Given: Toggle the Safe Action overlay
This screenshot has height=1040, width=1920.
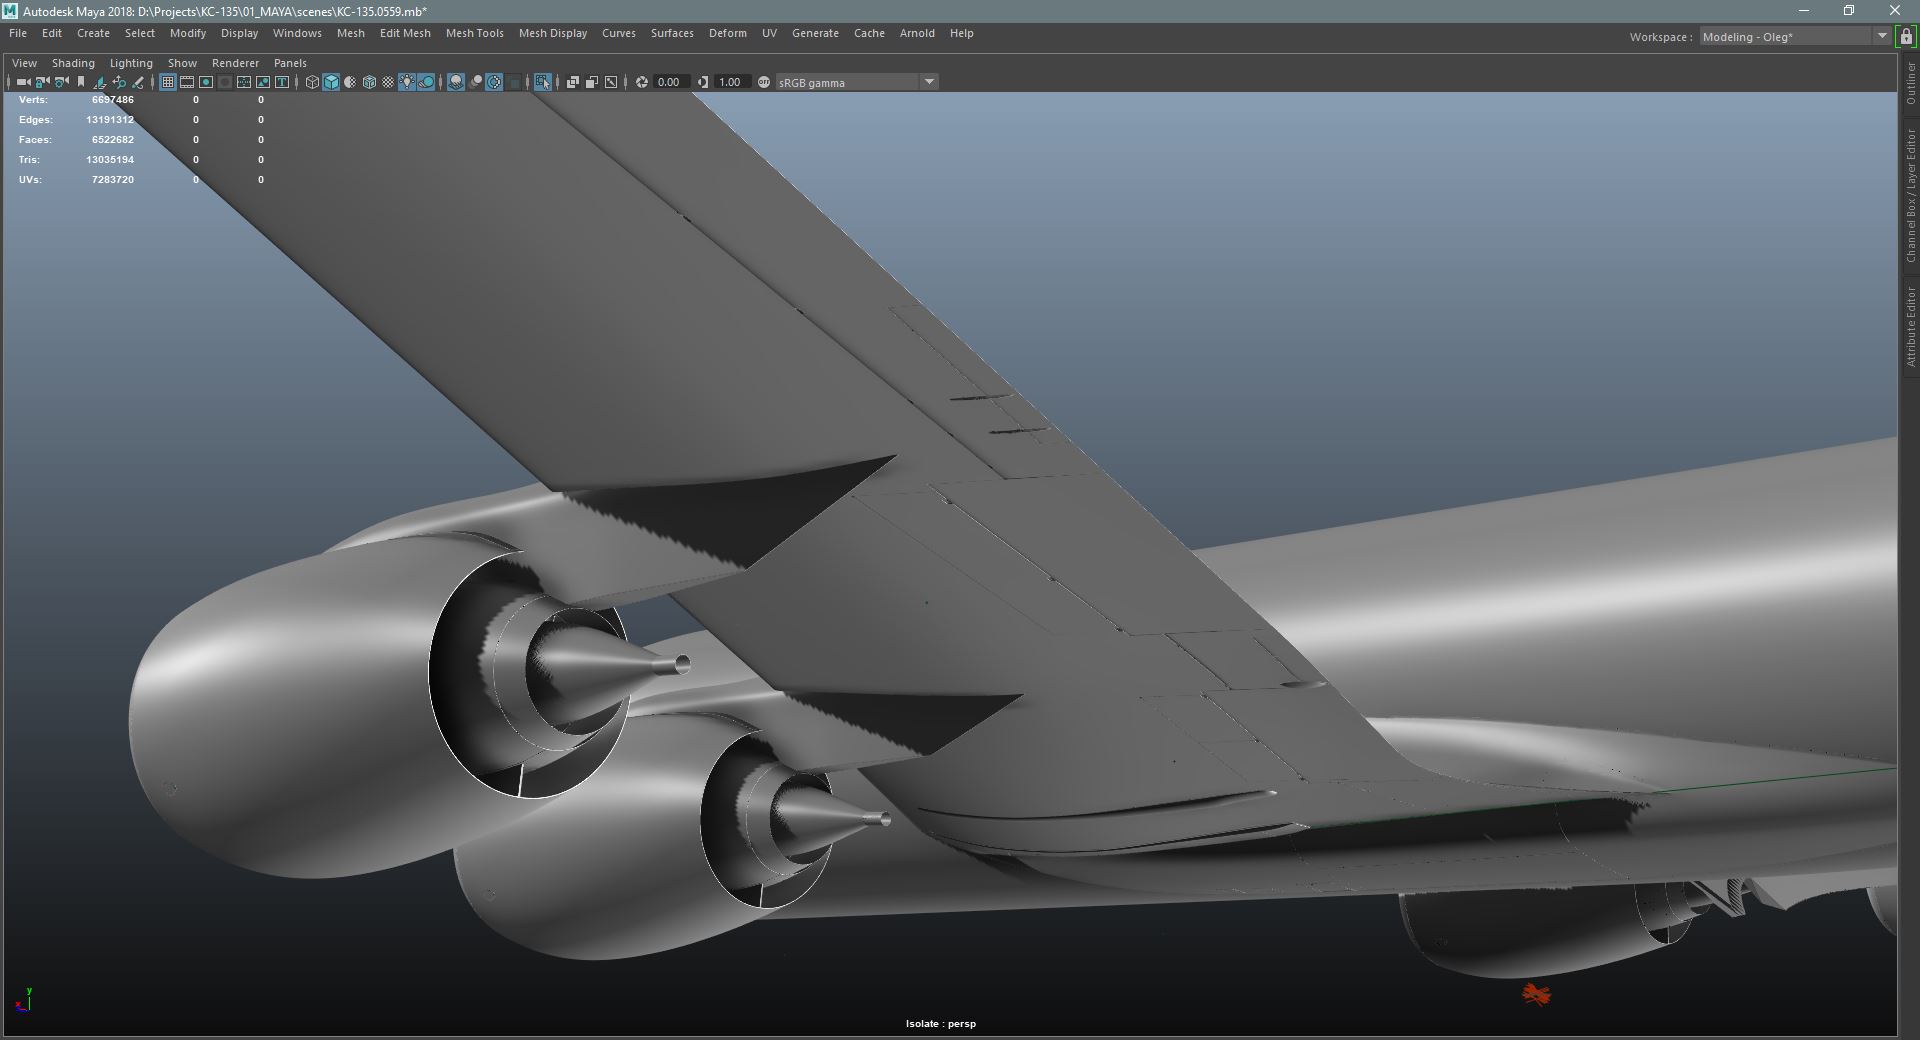Looking at the screenshot, I should coord(263,82).
